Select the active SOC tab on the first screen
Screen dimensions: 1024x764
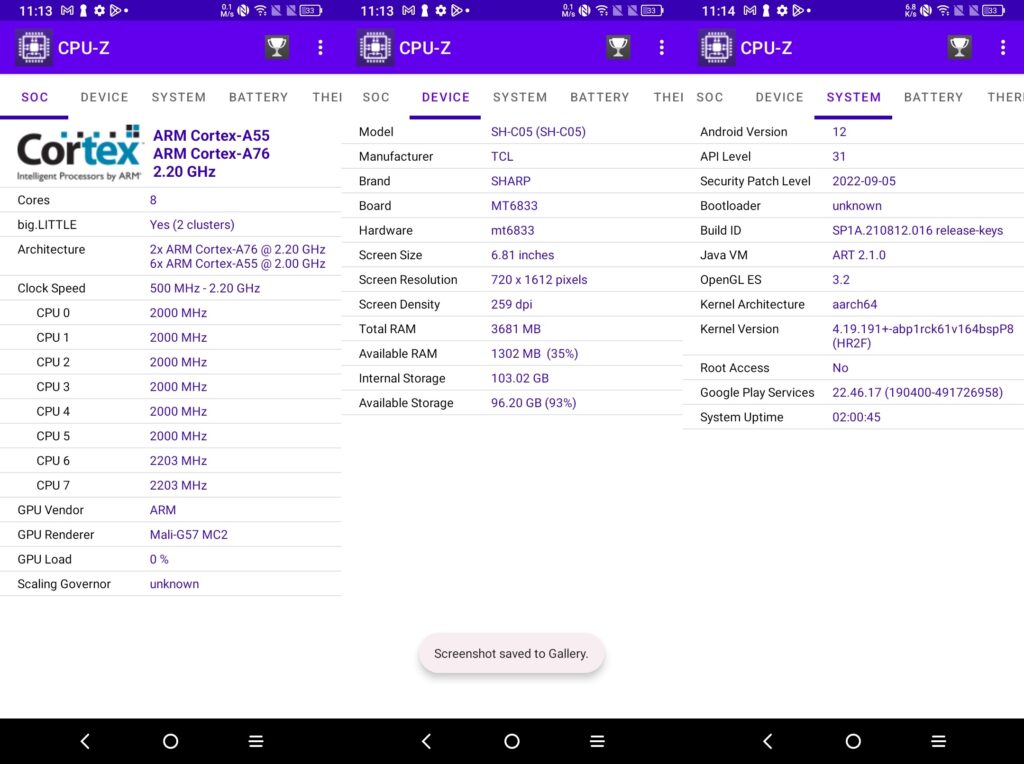(x=35, y=97)
